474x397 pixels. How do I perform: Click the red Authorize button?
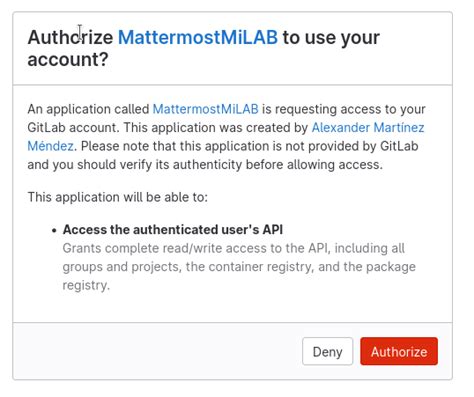tap(399, 351)
